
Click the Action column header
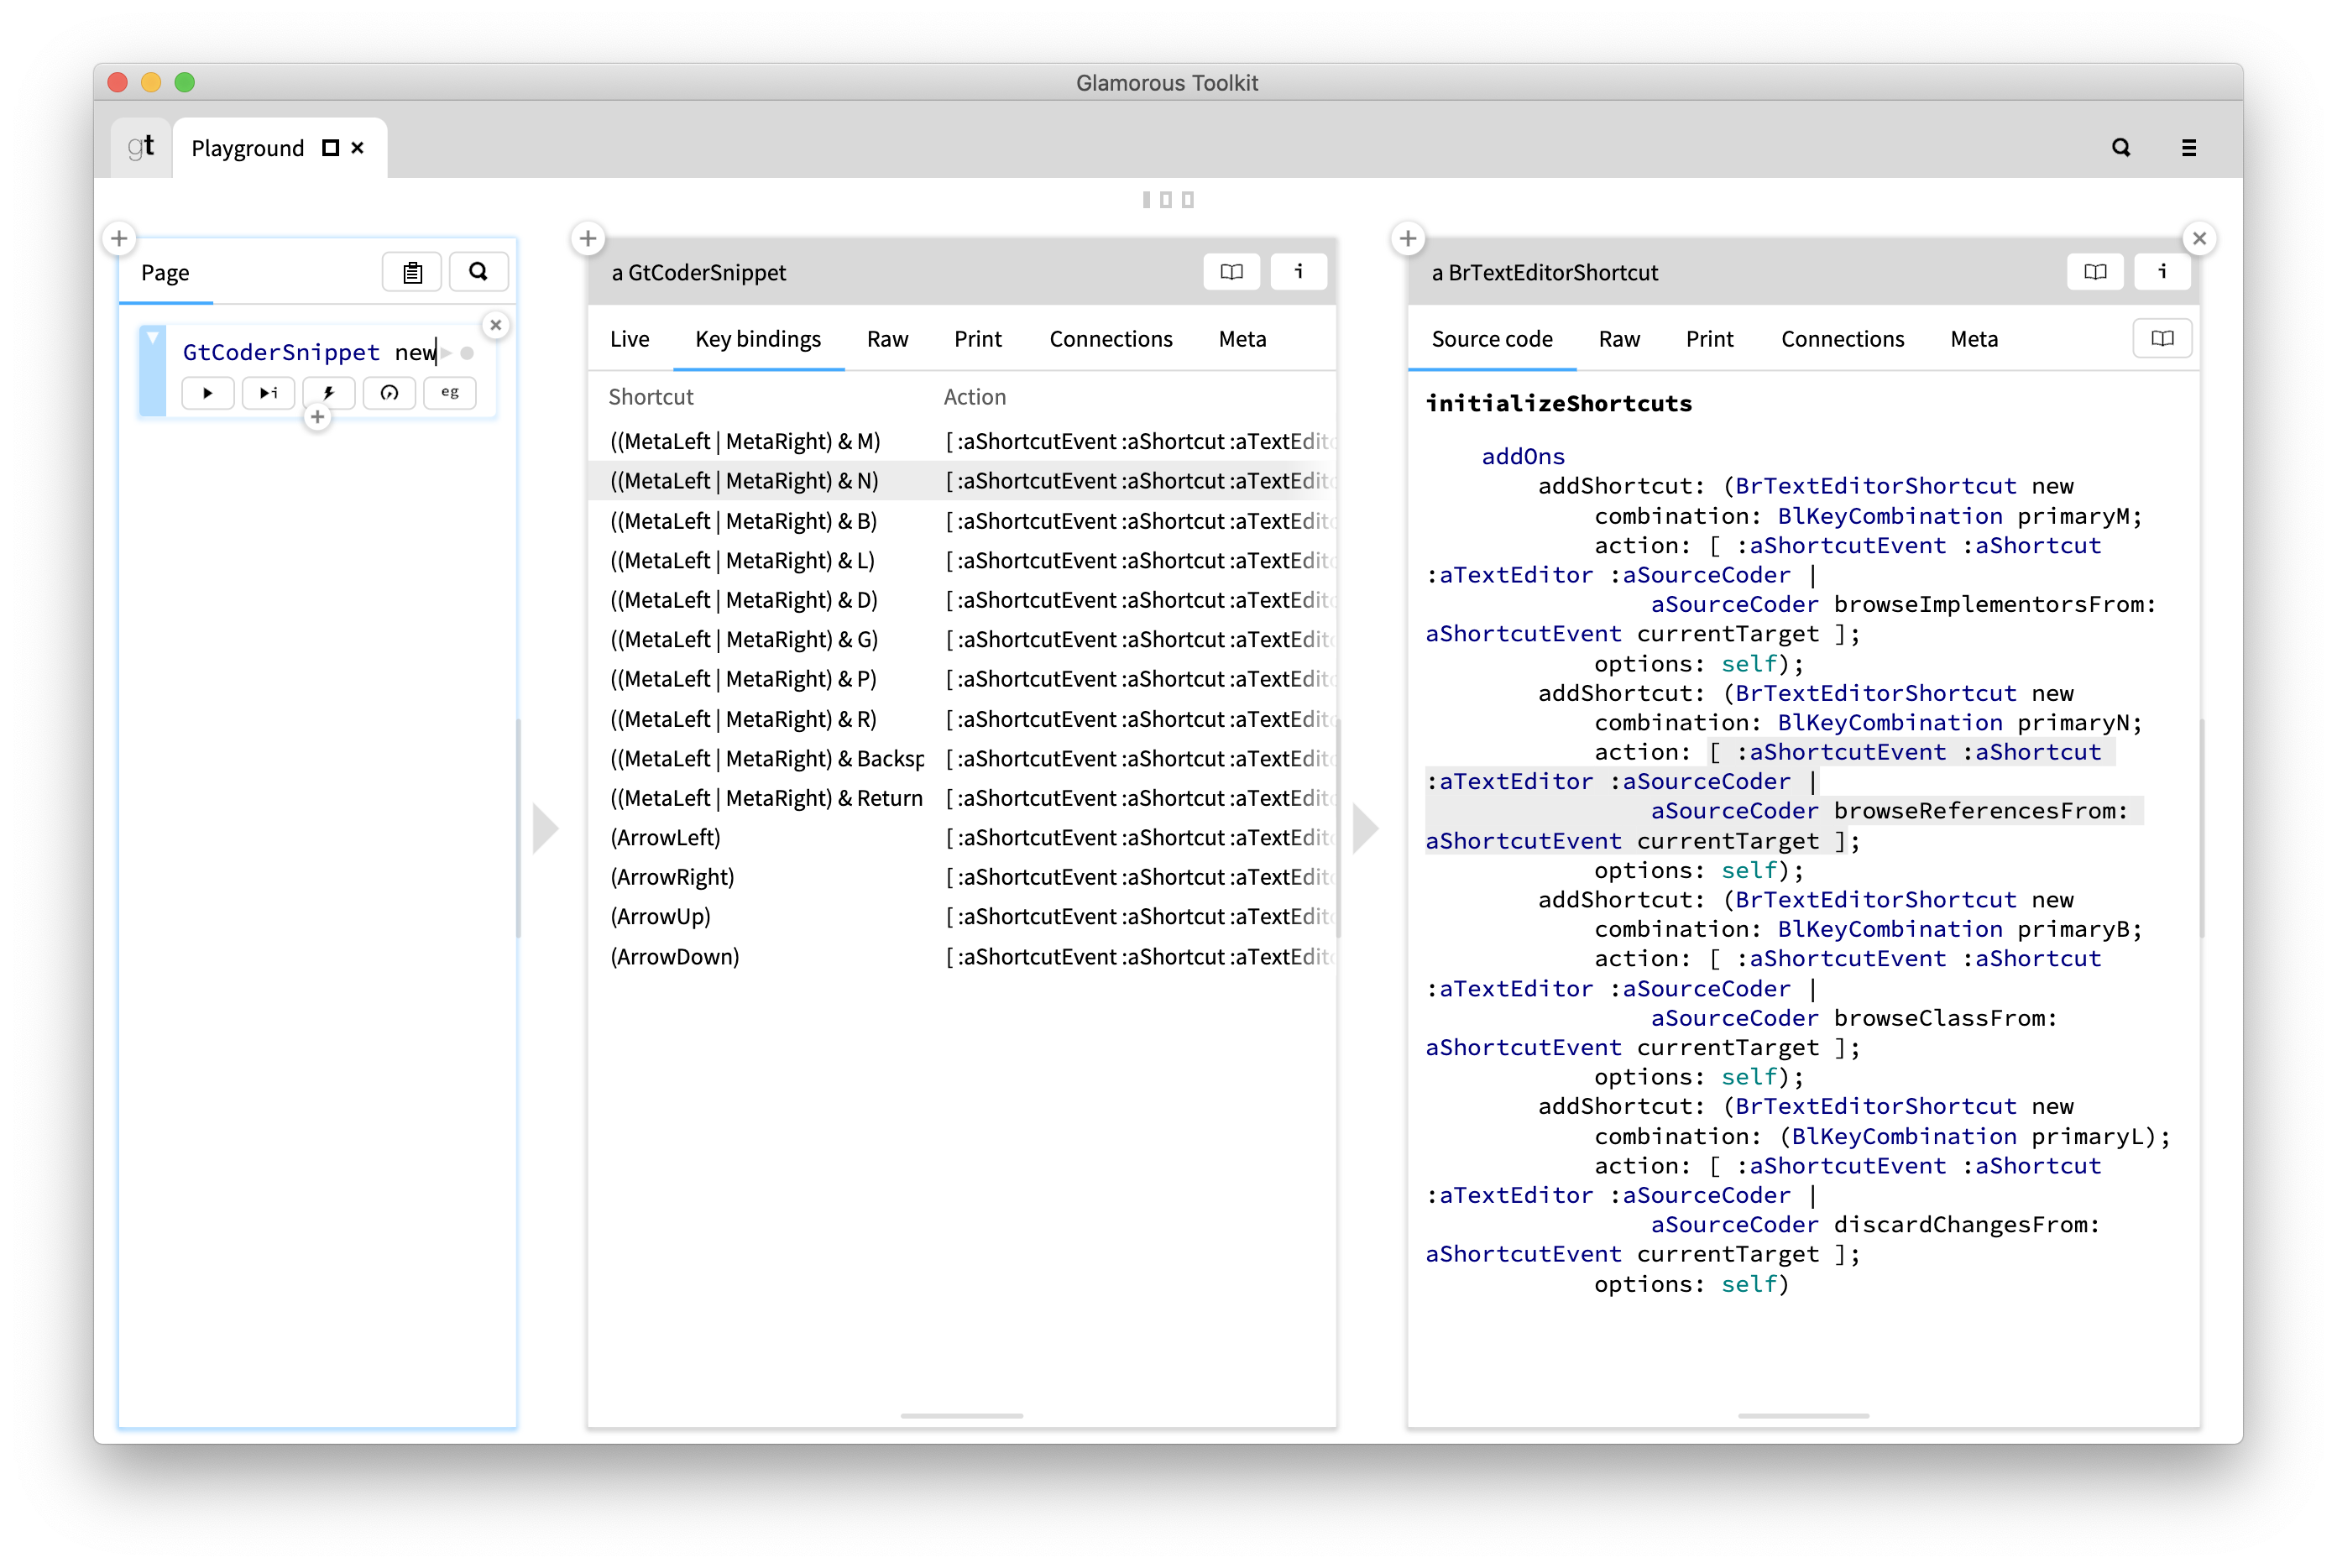[974, 397]
